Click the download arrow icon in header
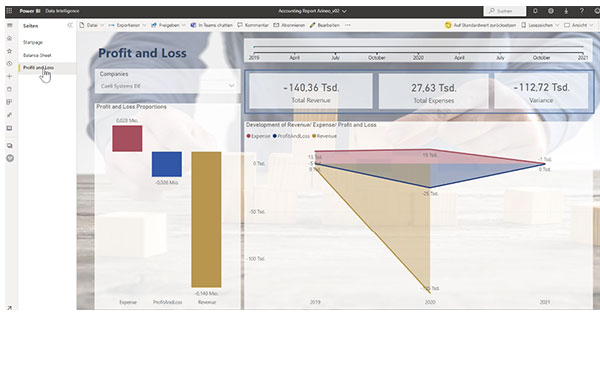The image size is (600, 375). point(566,11)
